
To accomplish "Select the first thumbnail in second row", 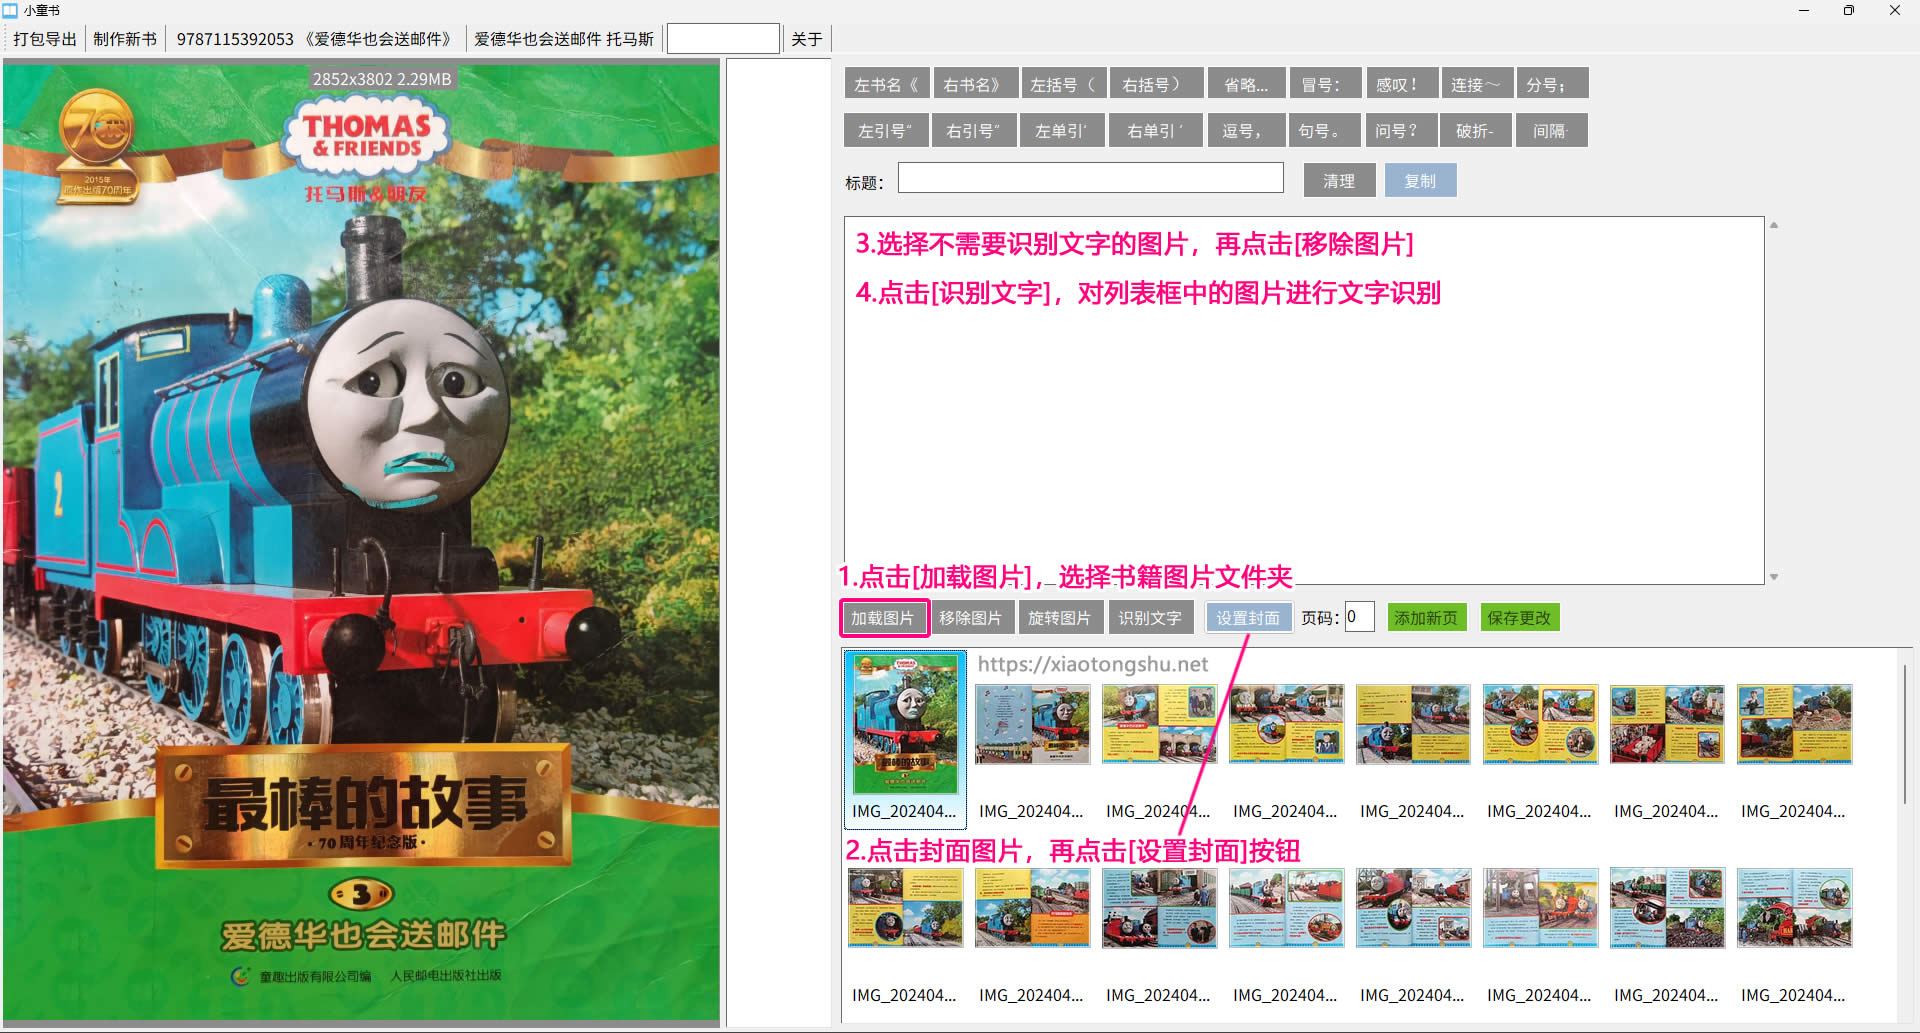I will coord(905,907).
